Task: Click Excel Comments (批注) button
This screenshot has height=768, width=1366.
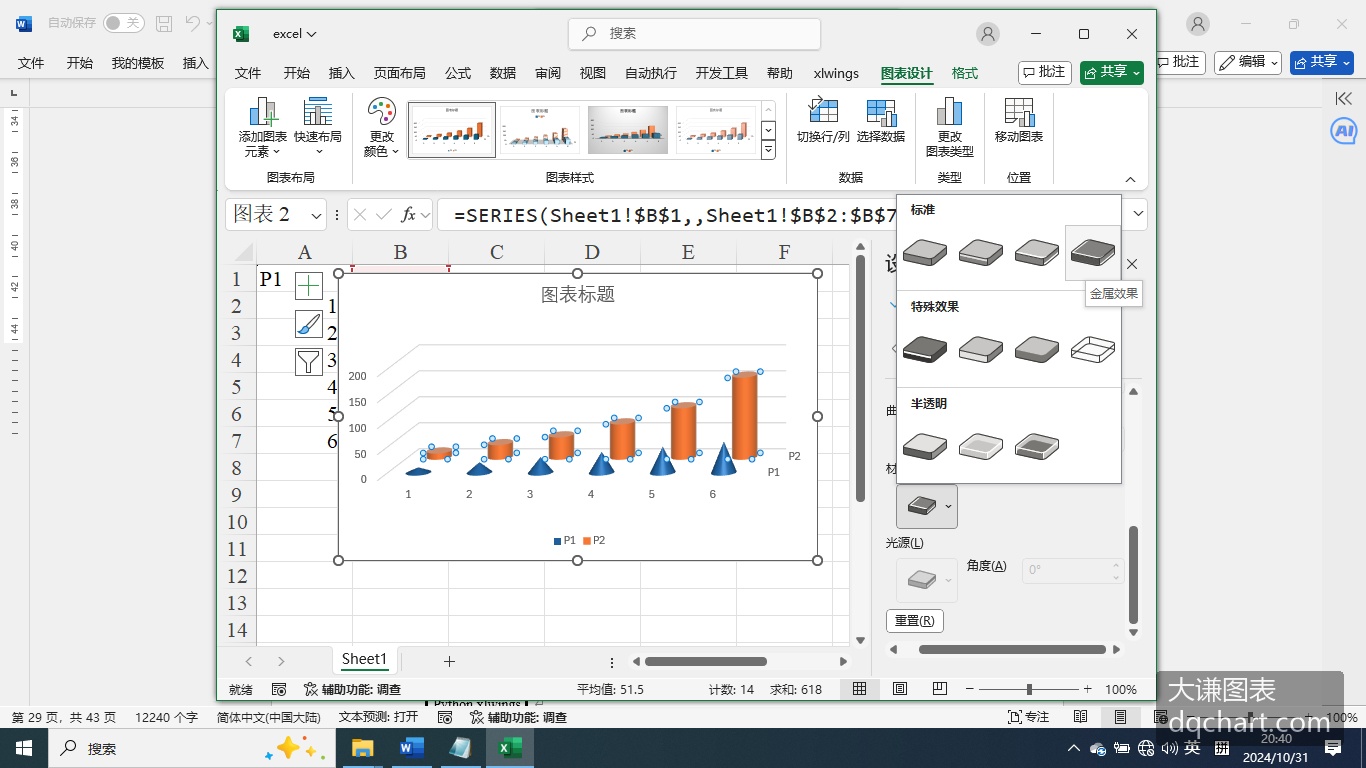Action: [x=1045, y=72]
